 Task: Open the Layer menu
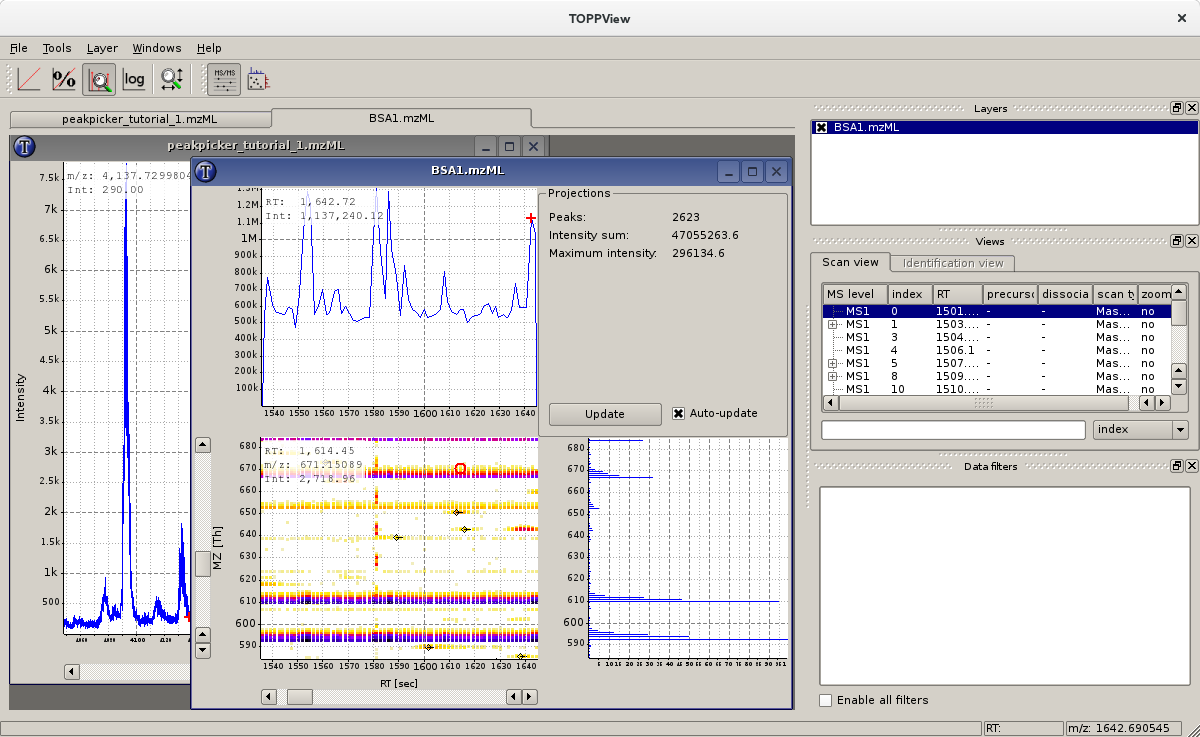[102, 48]
